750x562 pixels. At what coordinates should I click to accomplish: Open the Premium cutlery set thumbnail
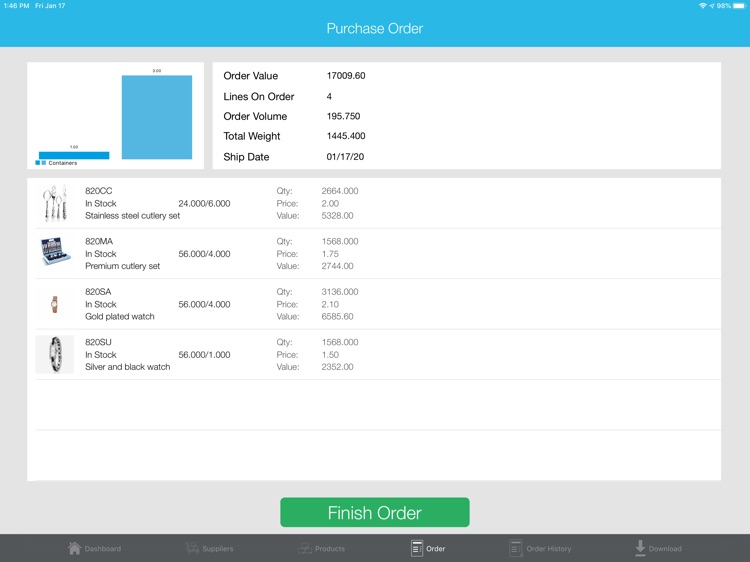pos(55,251)
